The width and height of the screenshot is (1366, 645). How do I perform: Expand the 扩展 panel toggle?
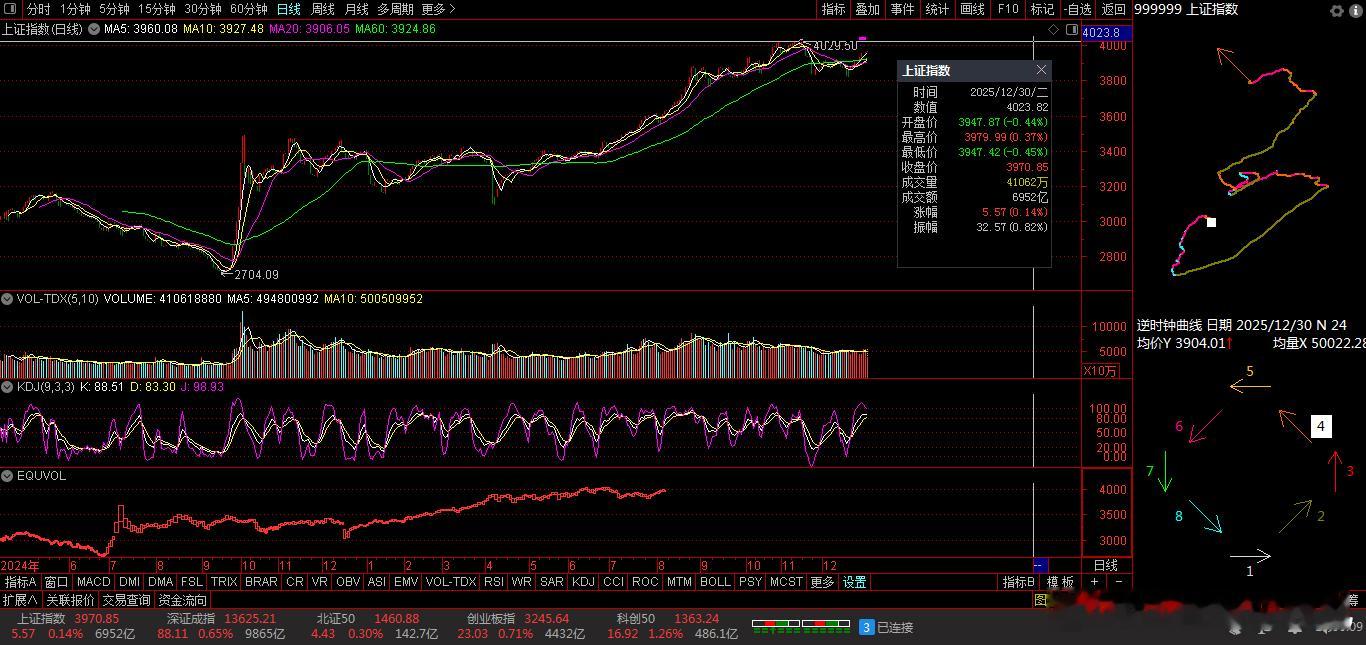tap(20, 600)
